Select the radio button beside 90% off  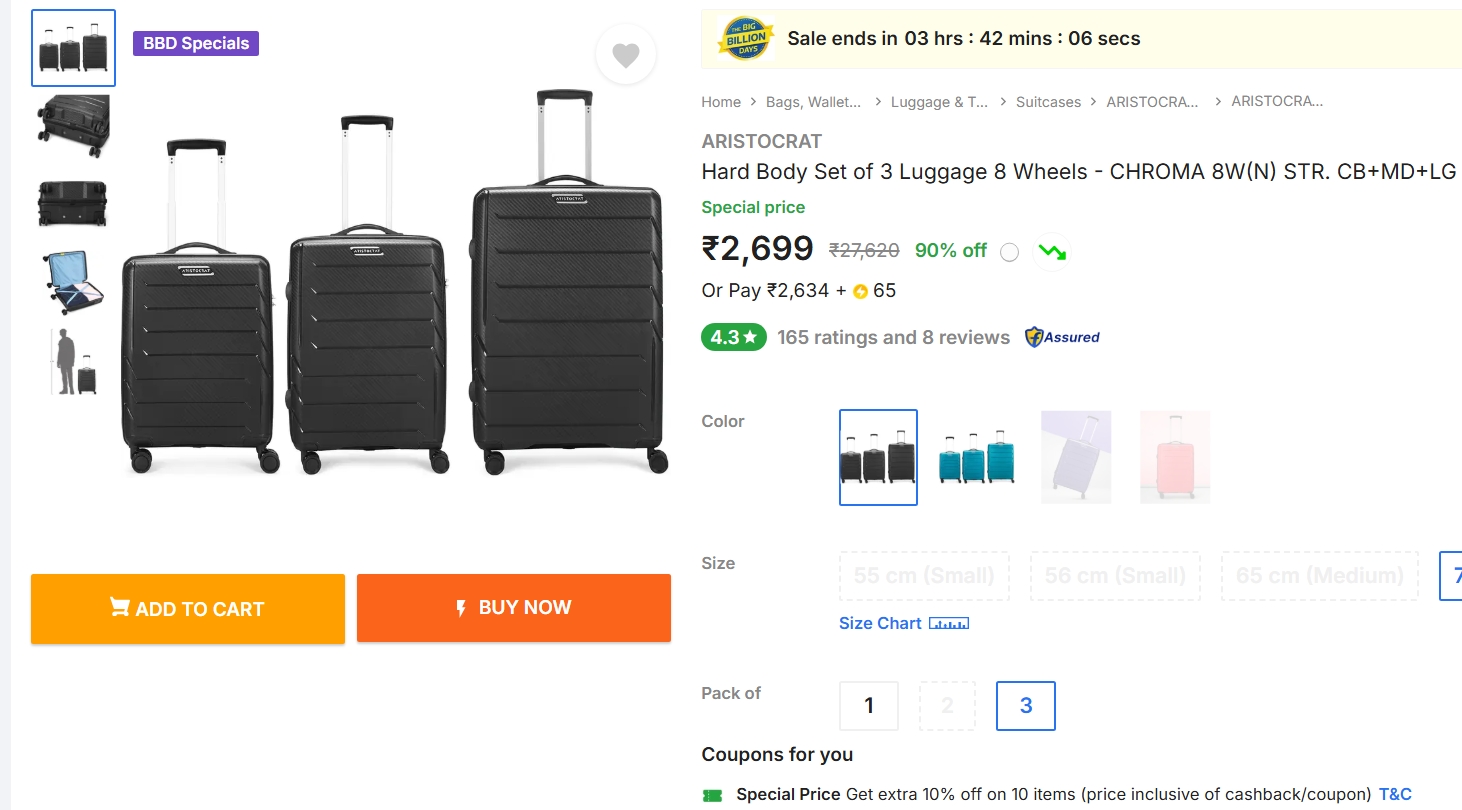click(x=1009, y=251)
